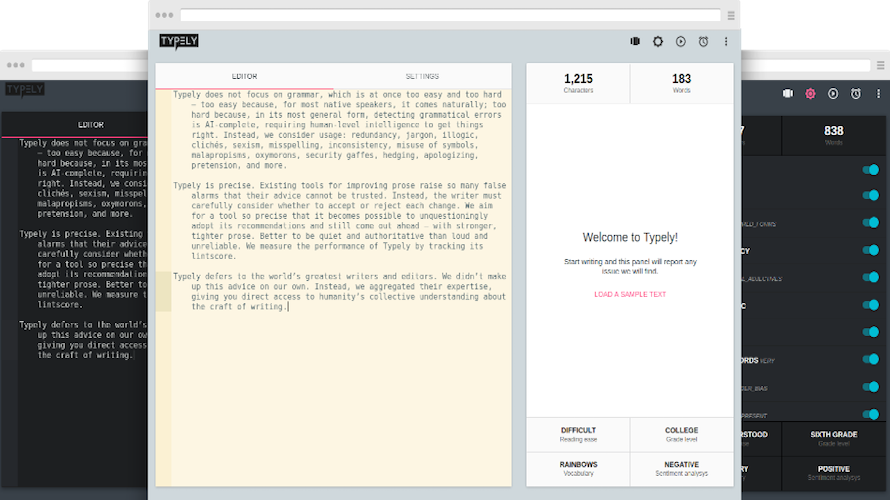
Task: Click the three window dots of the front browser frame
Action: coord(164,15)
